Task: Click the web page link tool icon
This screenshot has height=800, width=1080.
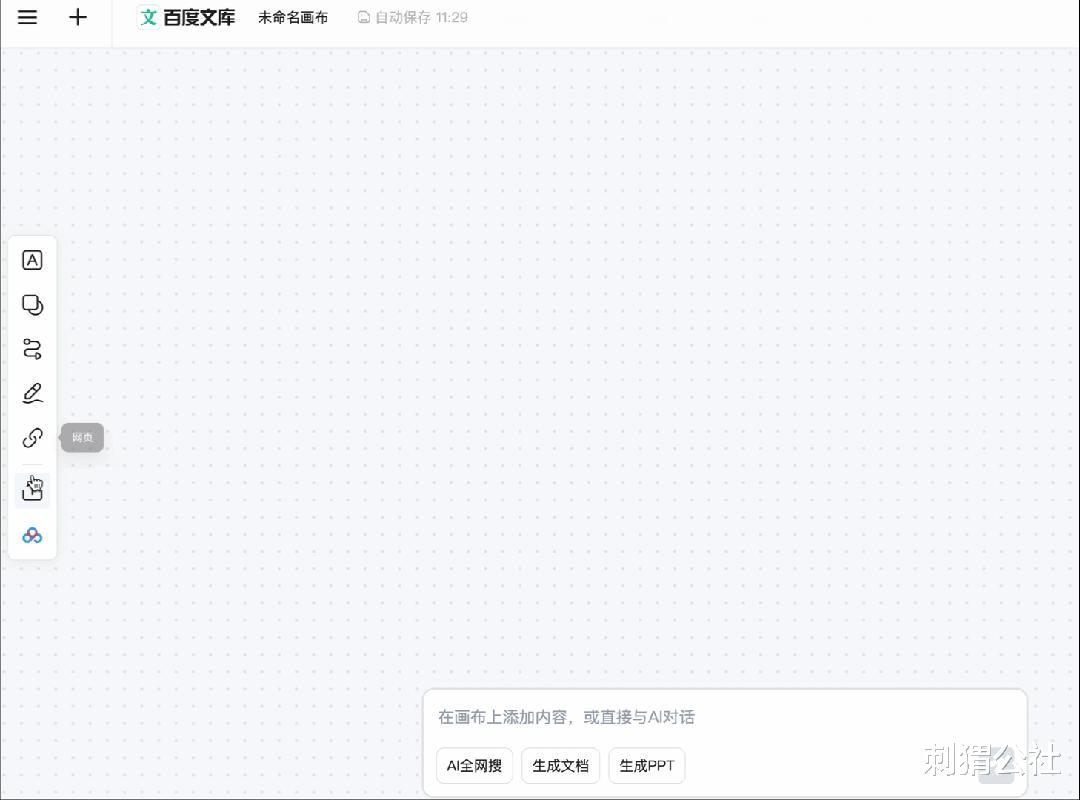Action: click(x=32, y=438)
